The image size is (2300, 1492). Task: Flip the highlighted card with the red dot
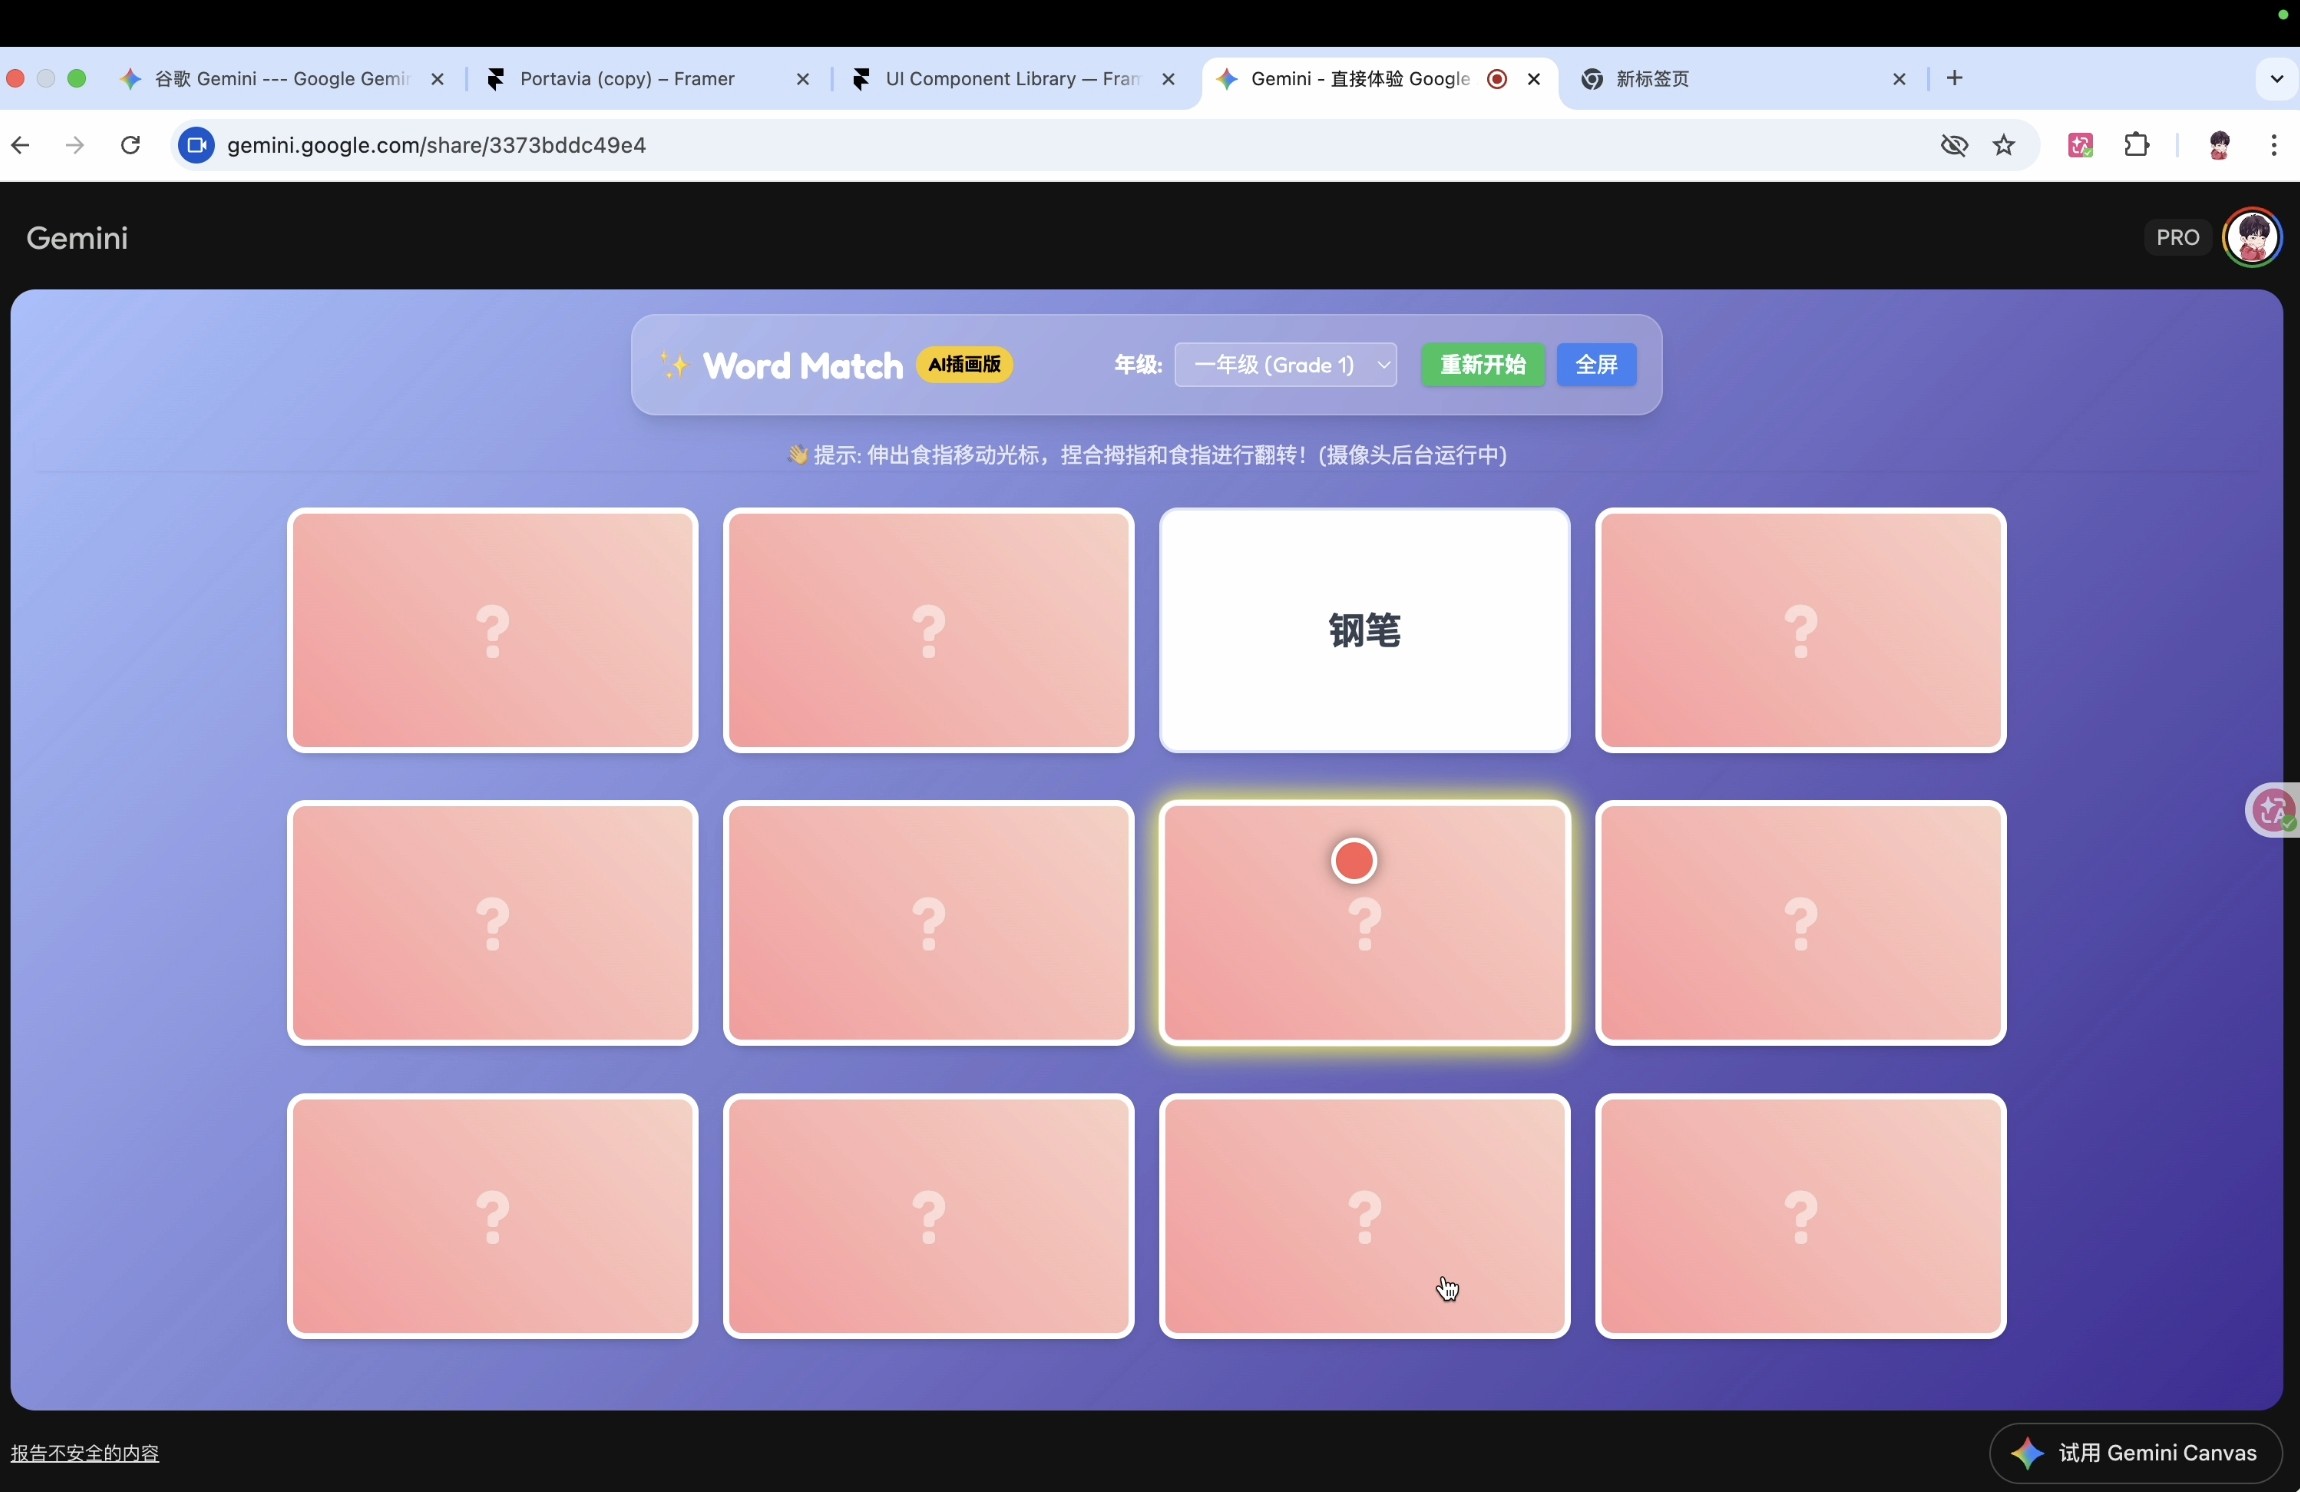[x=1364, y=923]
